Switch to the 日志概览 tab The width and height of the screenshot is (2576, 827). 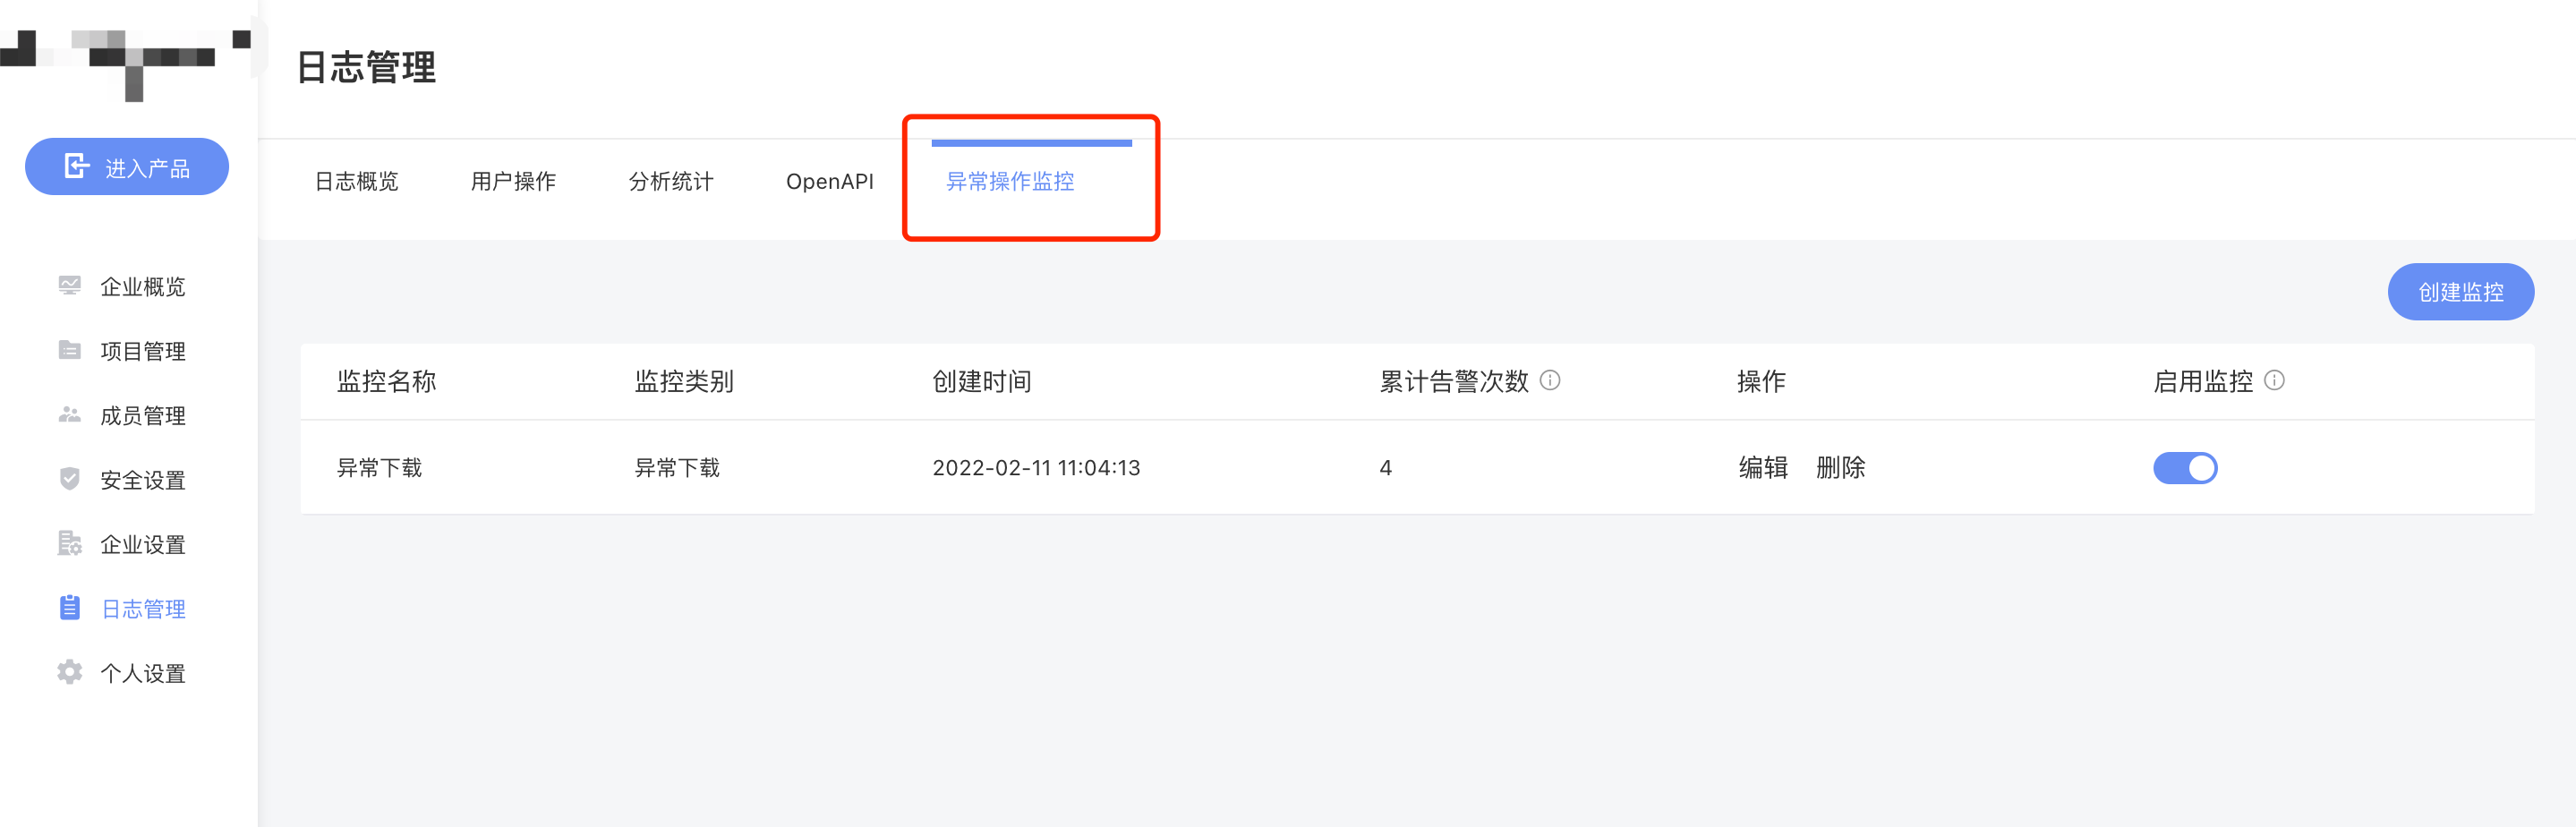[x=356, y=181]
